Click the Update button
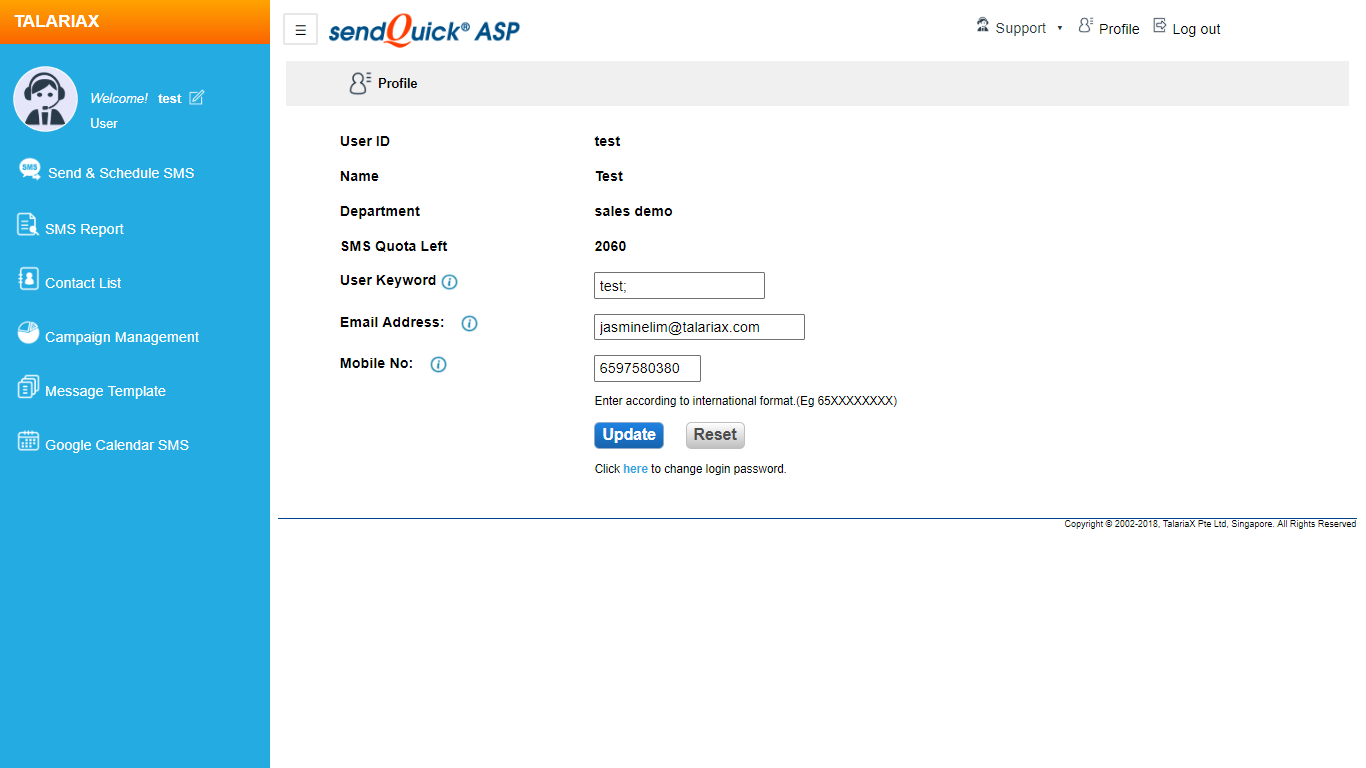 (x=629, y=435)
